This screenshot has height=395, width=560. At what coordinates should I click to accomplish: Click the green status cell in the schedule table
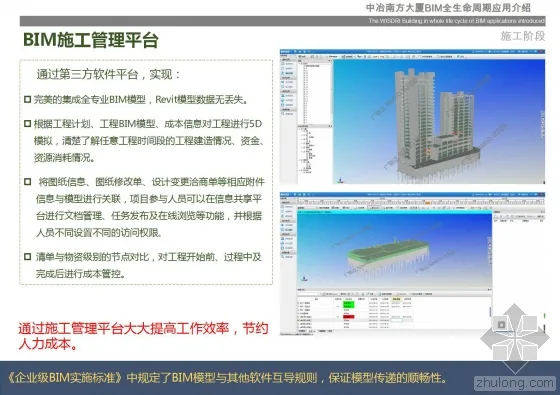349,305
